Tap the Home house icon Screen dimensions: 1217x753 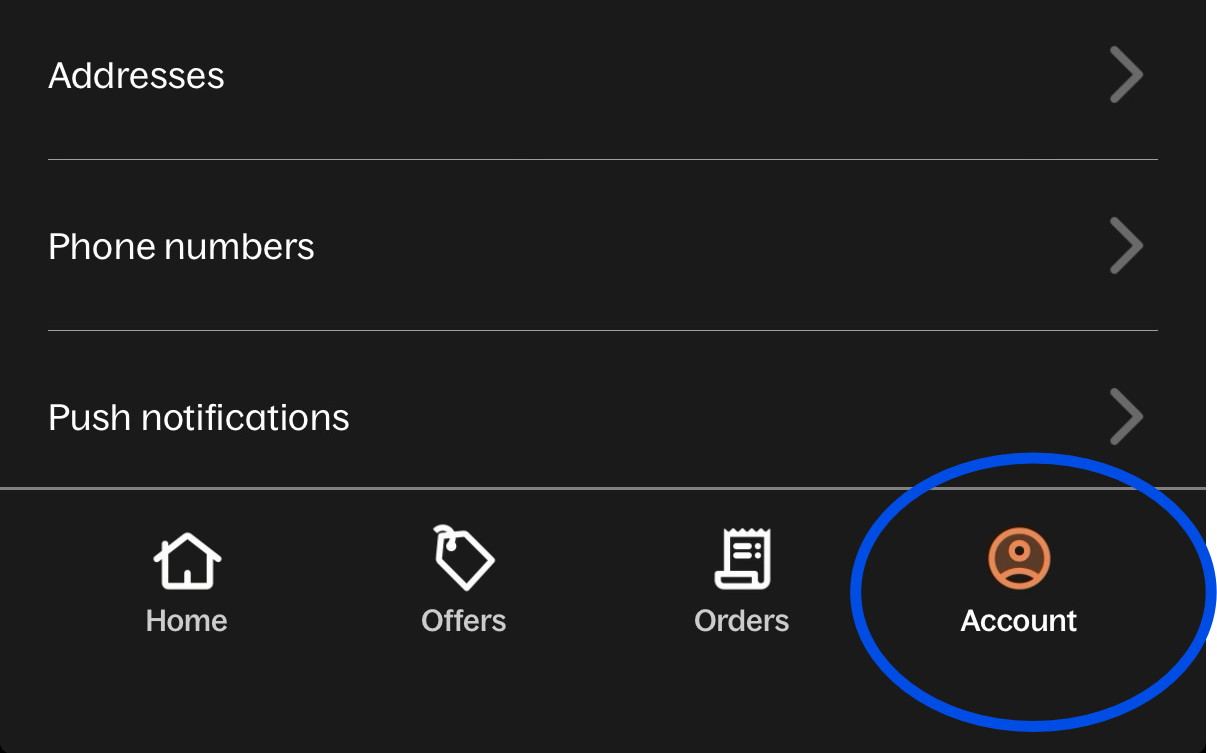(x=187, y=560)
